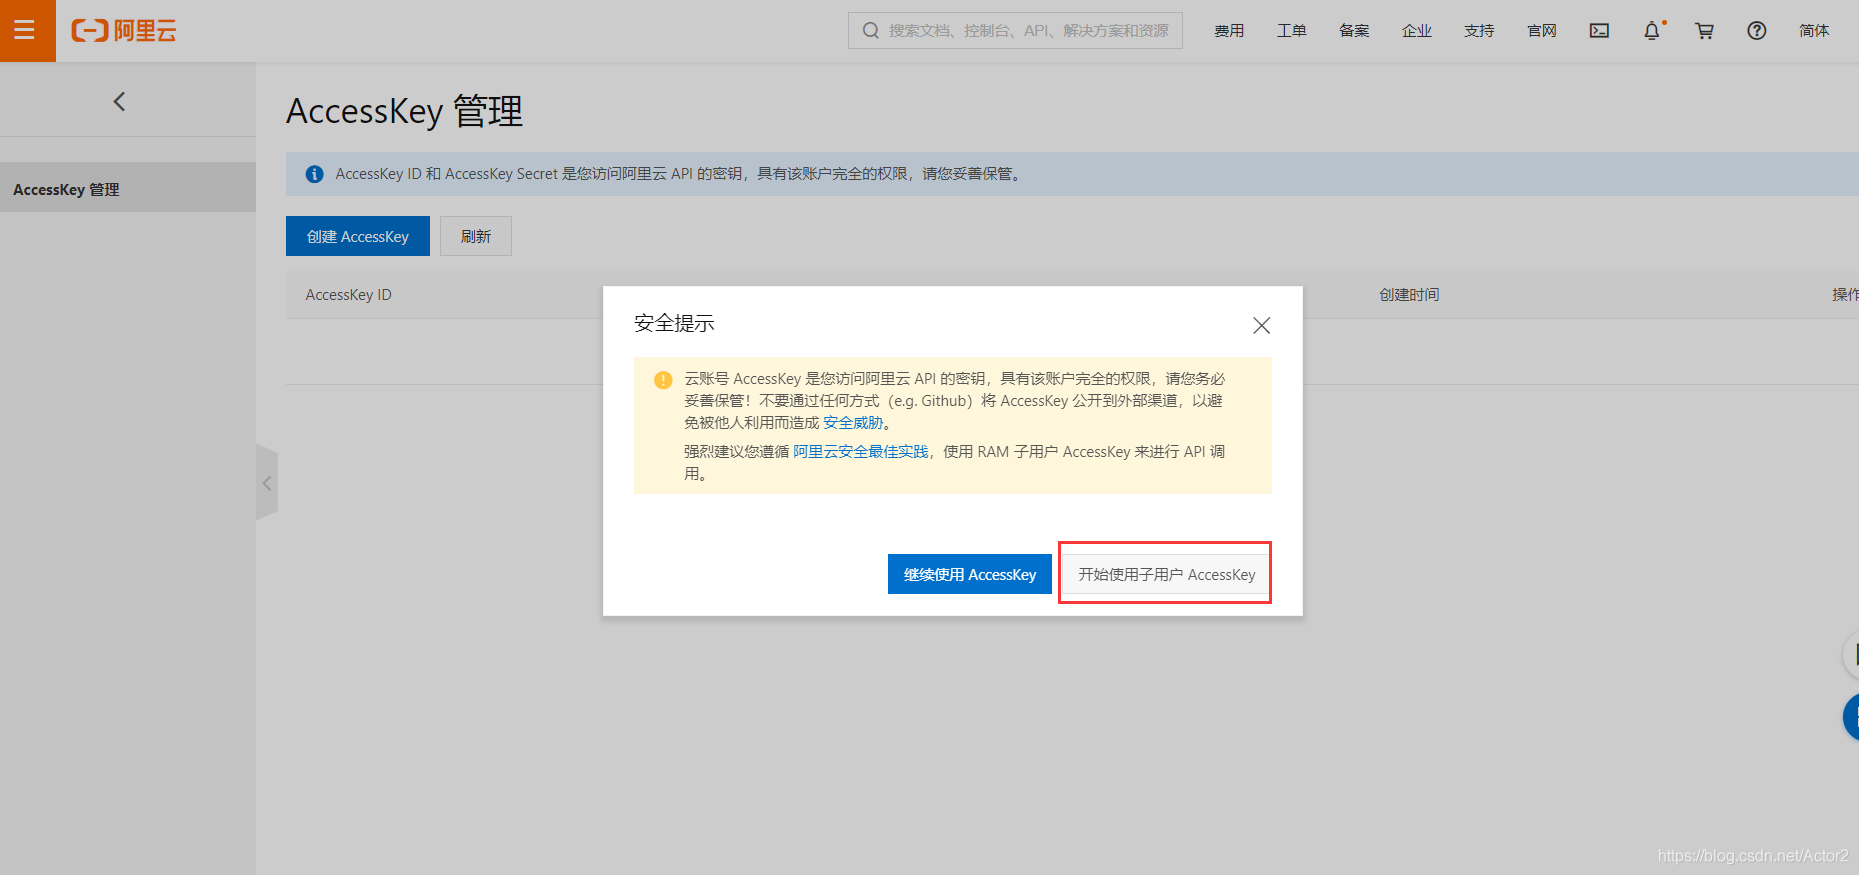The image size is (1859, 875).
Task: Open the shopping cart icon
Action: coord(1705,31)
